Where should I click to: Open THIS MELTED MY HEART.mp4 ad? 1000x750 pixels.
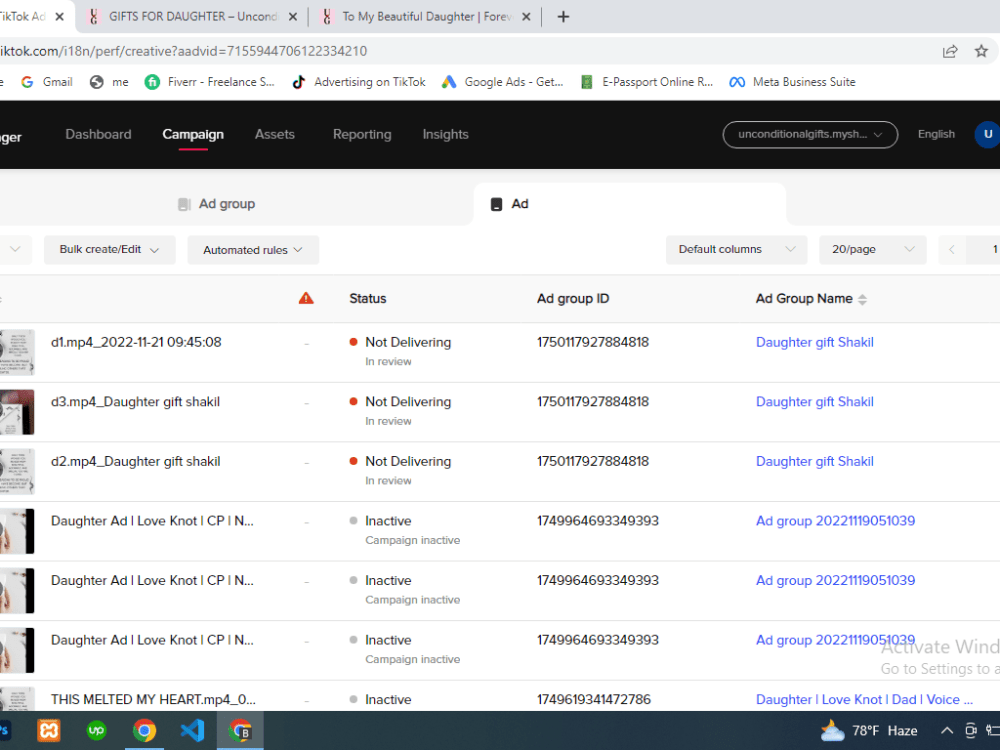coord(153,699)
